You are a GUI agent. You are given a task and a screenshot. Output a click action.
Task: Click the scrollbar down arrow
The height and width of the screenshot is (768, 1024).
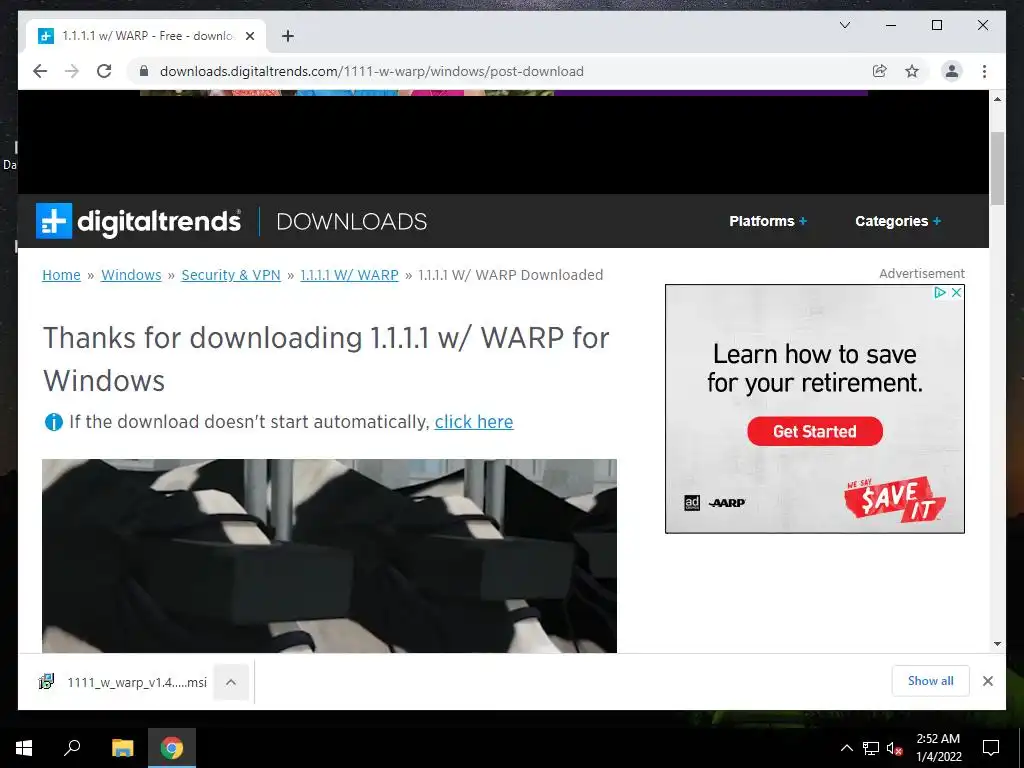(997, 644)
